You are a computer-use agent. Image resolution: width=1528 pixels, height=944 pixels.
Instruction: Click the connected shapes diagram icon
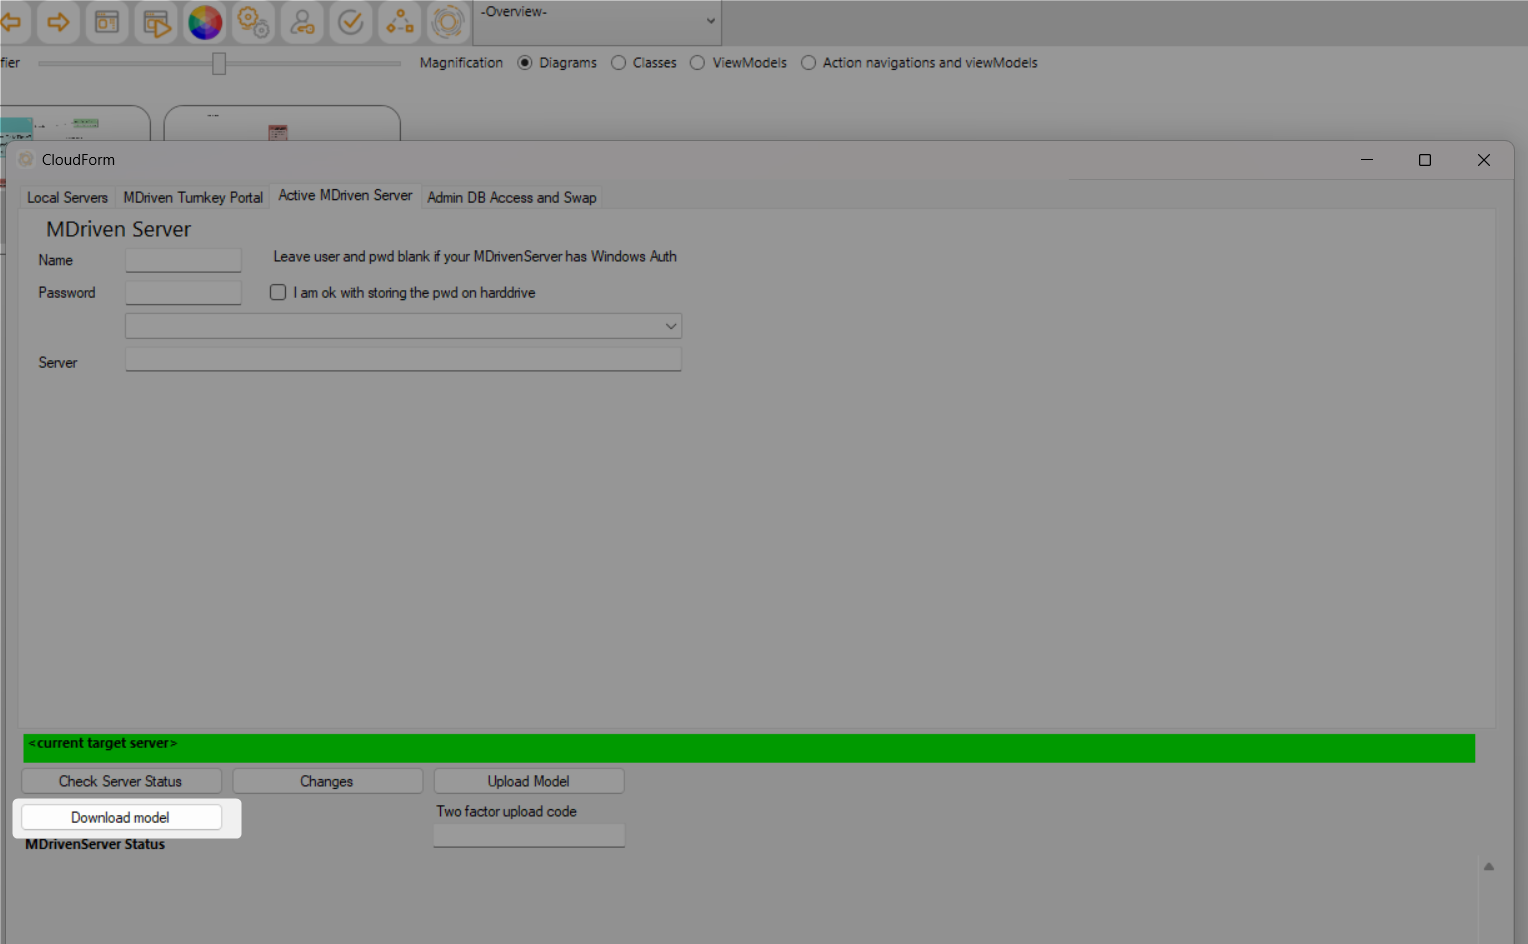(x=400, y=22)
